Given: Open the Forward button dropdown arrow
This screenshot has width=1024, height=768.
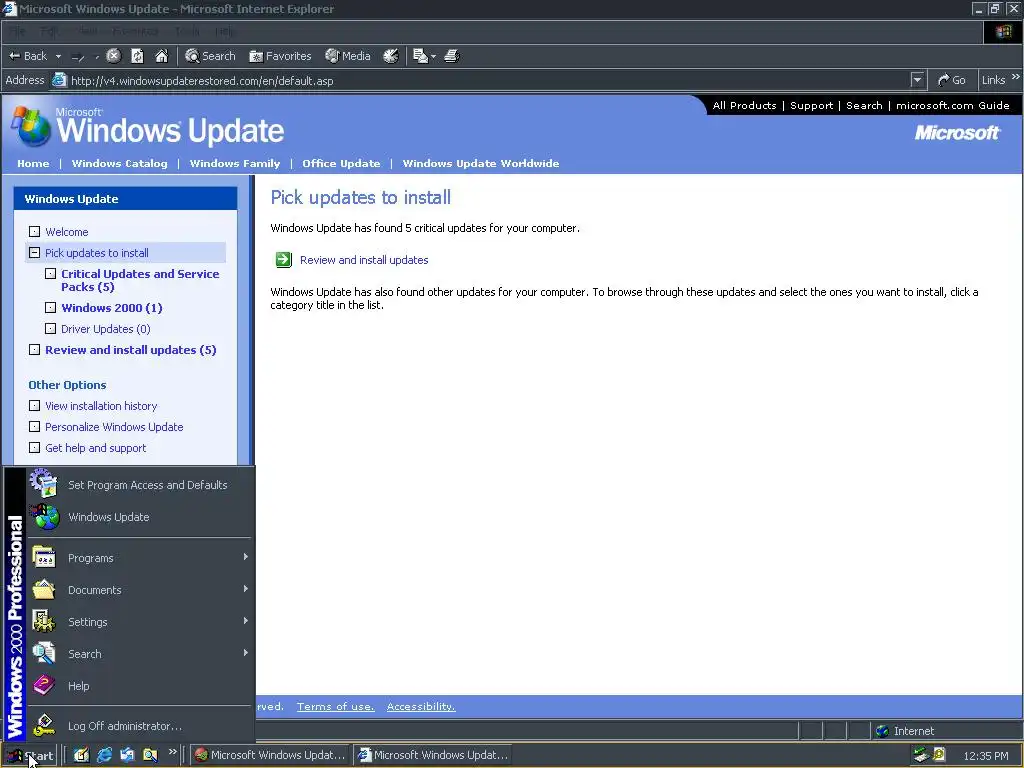Looking at the screenshot, I should click(x=96, y=57).
